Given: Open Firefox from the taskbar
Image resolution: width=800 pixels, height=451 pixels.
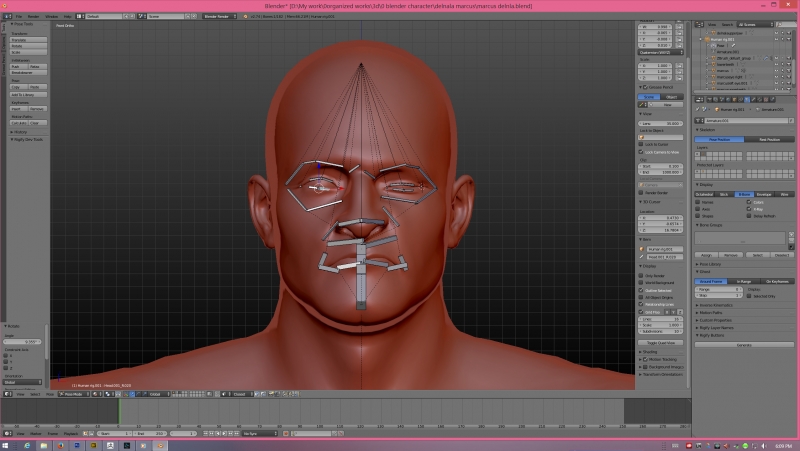Looking at the screenshot, I should pos(60,445).
